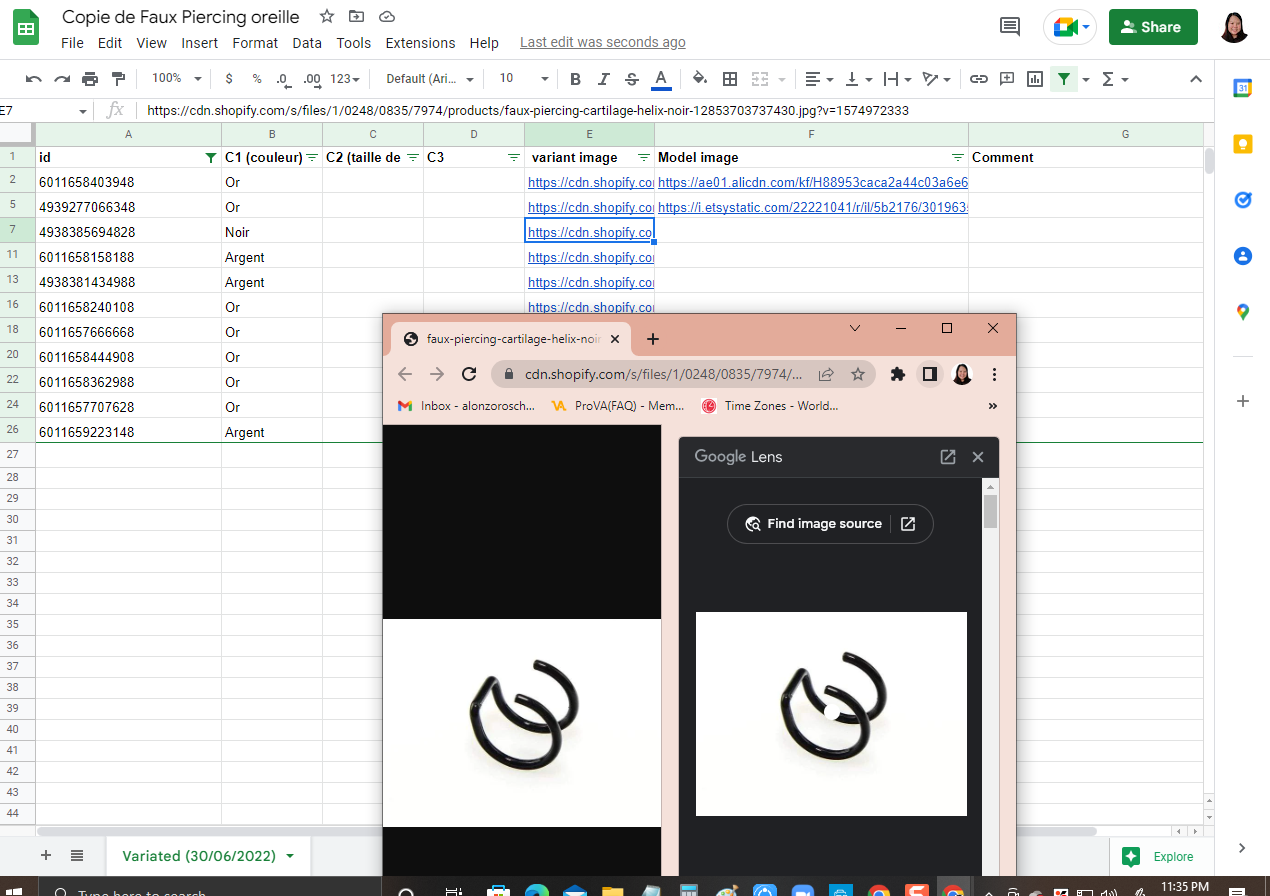Open Lens results in new tab icon

coord(948,457)
